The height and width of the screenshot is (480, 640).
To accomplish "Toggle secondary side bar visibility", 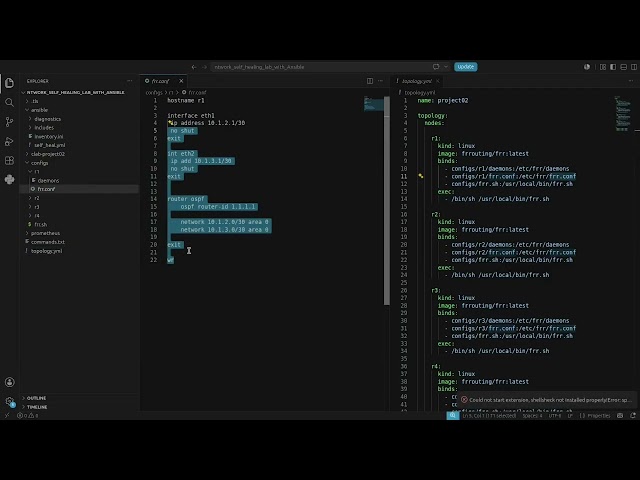I will tap(634, 67).
